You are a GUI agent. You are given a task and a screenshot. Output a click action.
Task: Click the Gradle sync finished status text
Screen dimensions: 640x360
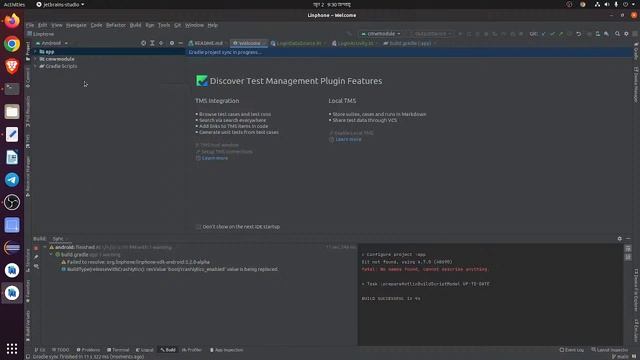(88, 357)
